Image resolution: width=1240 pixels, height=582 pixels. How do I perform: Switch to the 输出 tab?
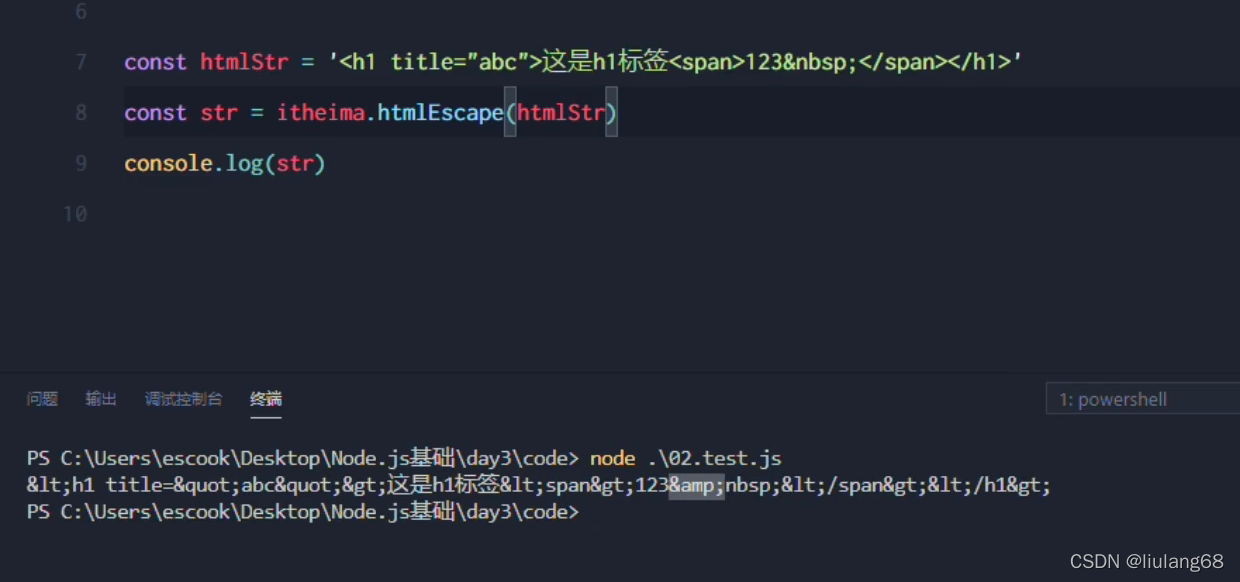(x=101, y=399)
